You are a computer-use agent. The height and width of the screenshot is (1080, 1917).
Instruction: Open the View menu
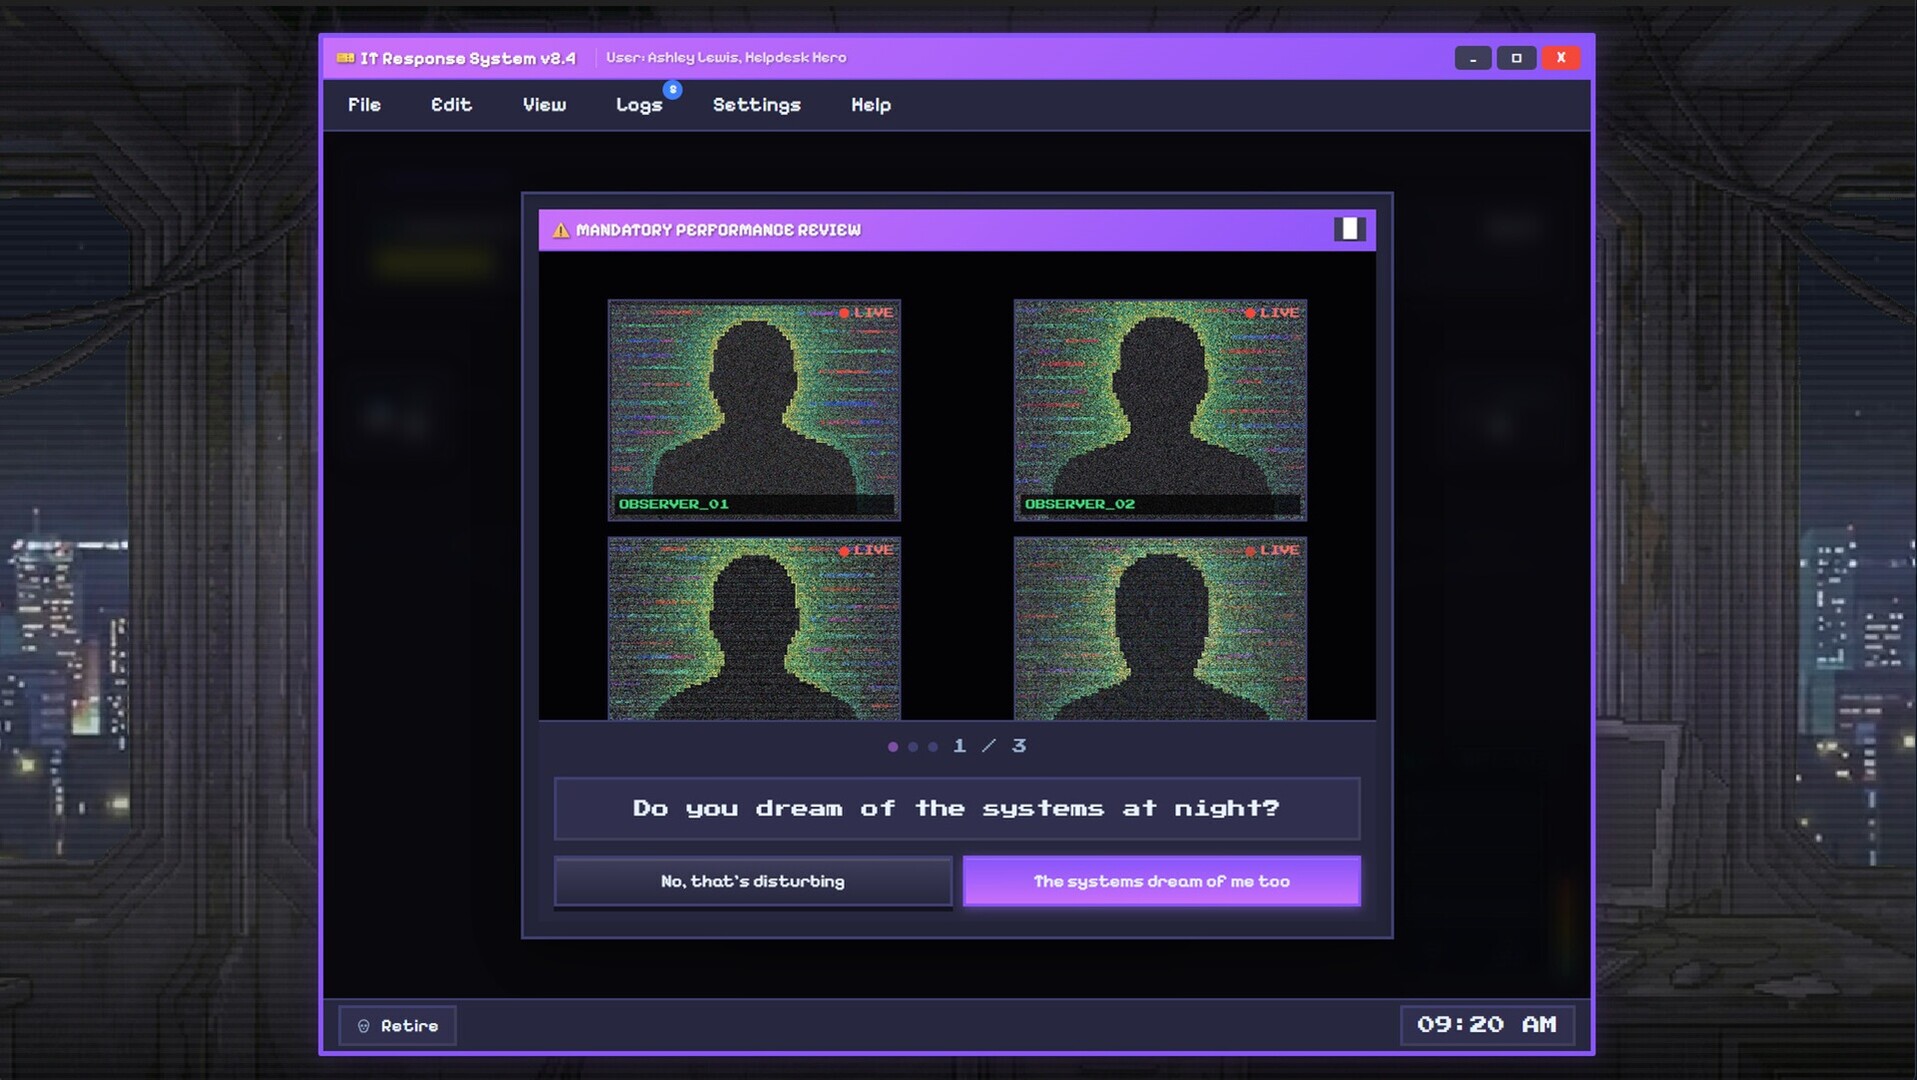(x=544, y=105)
